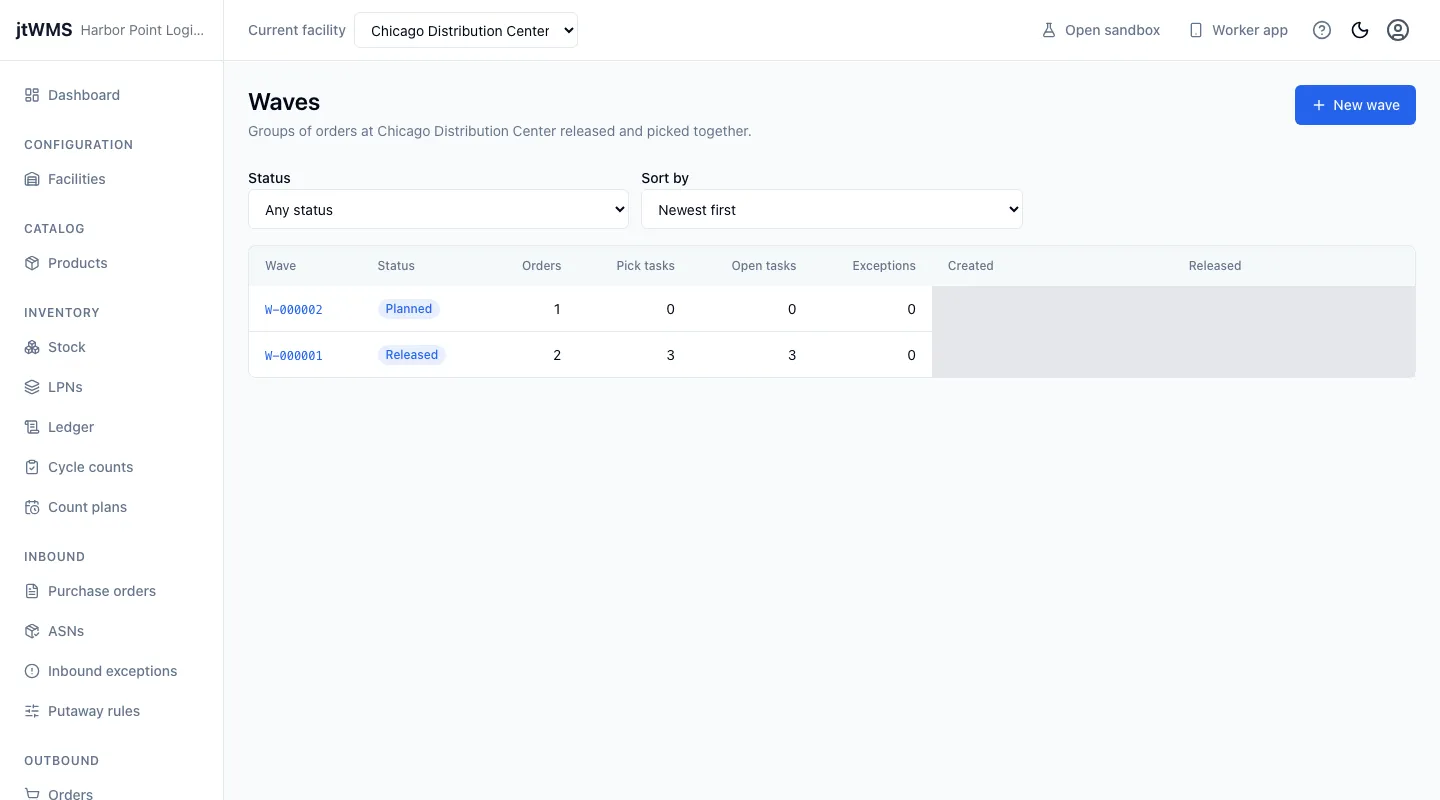Click the Planned status badge
The width and height of the screenshot is (1440, 800).
pos(409,309)
